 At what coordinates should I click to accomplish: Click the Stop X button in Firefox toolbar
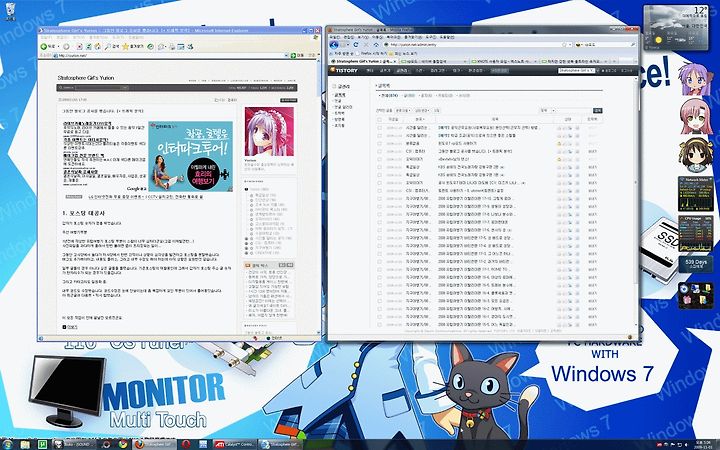pyautogui.click(x=366, y=45)
